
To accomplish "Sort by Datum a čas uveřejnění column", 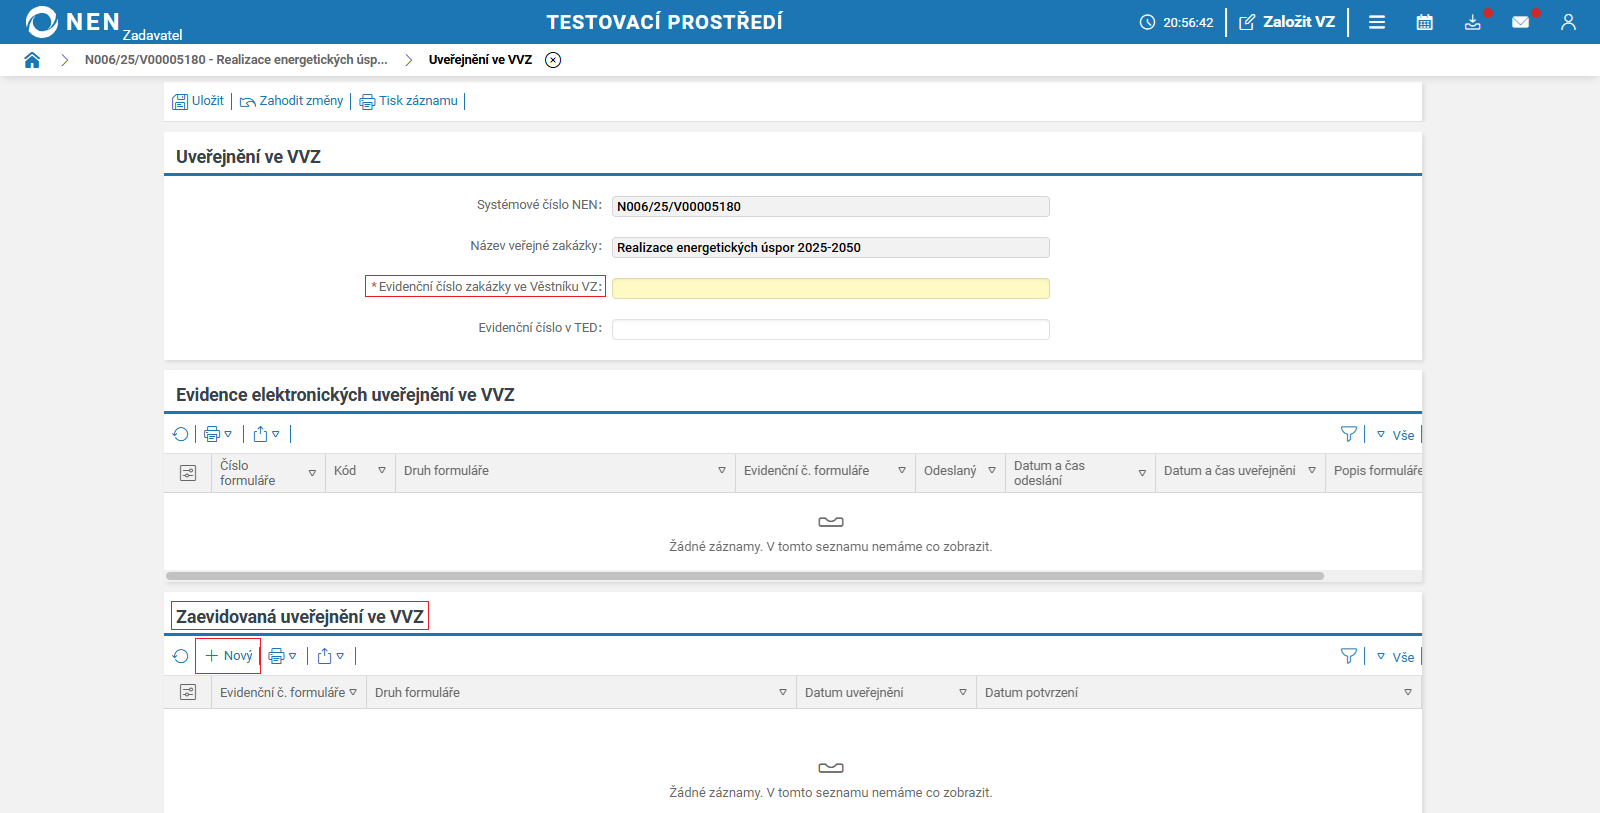I will coord(1240,471).
